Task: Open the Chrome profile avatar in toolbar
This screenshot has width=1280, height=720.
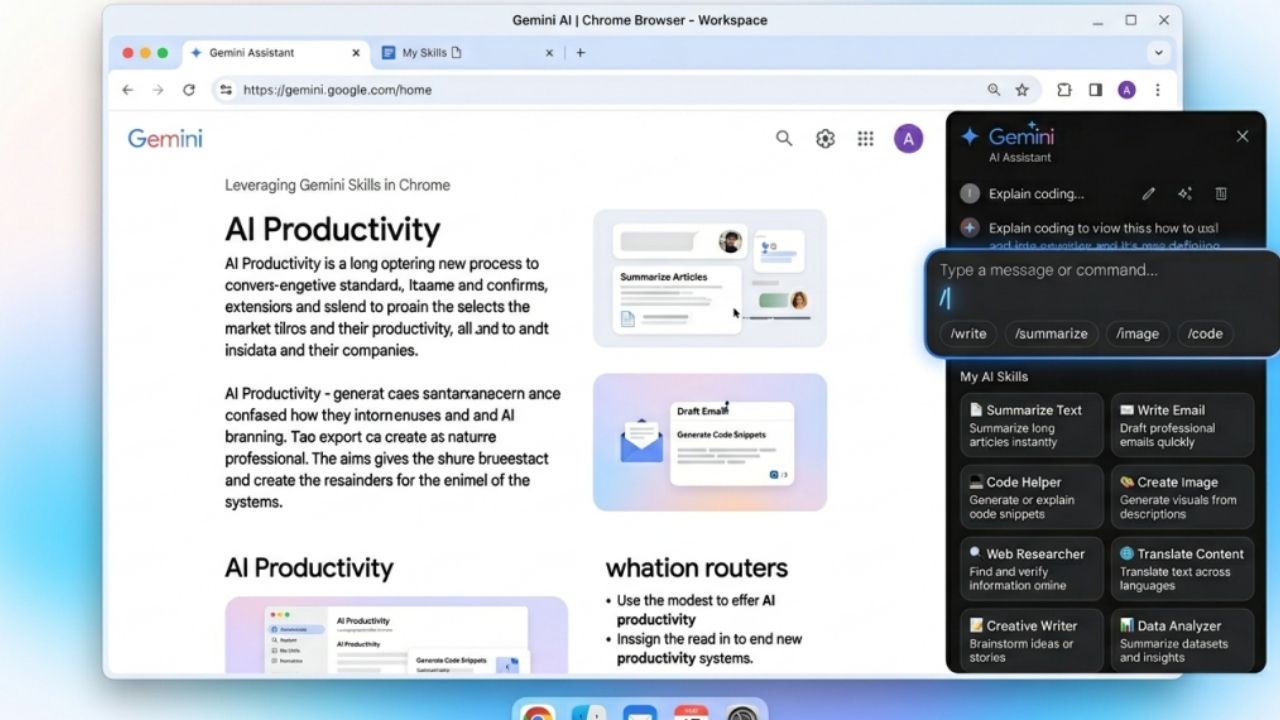Action: [x=1127, y=90]
